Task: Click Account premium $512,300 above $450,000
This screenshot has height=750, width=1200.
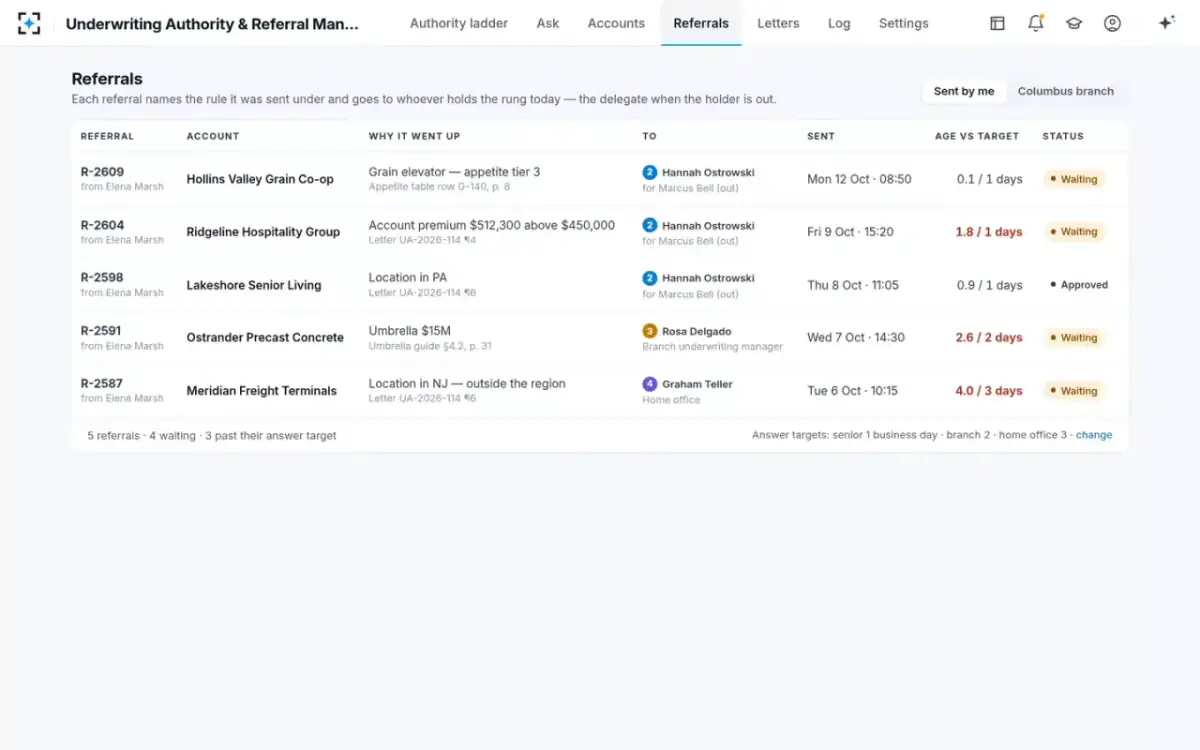Action: click(x=492, y=225)
